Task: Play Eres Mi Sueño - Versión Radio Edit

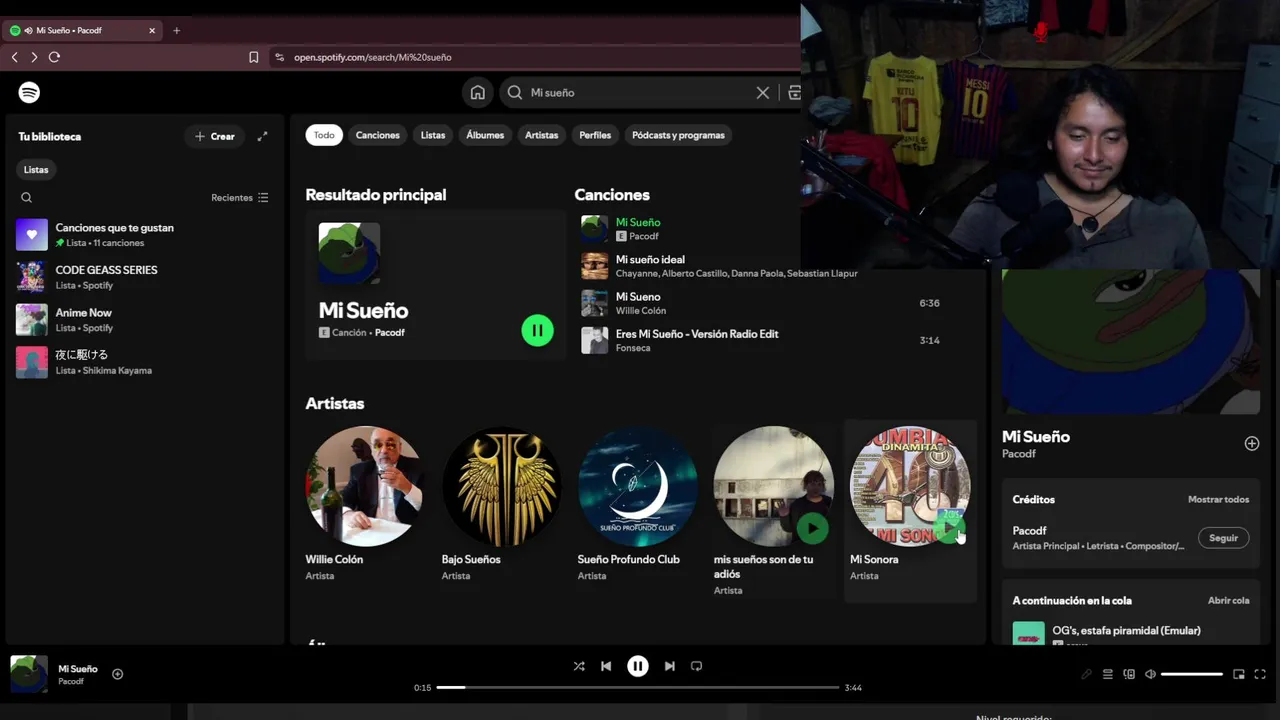Action: point(697,334)
